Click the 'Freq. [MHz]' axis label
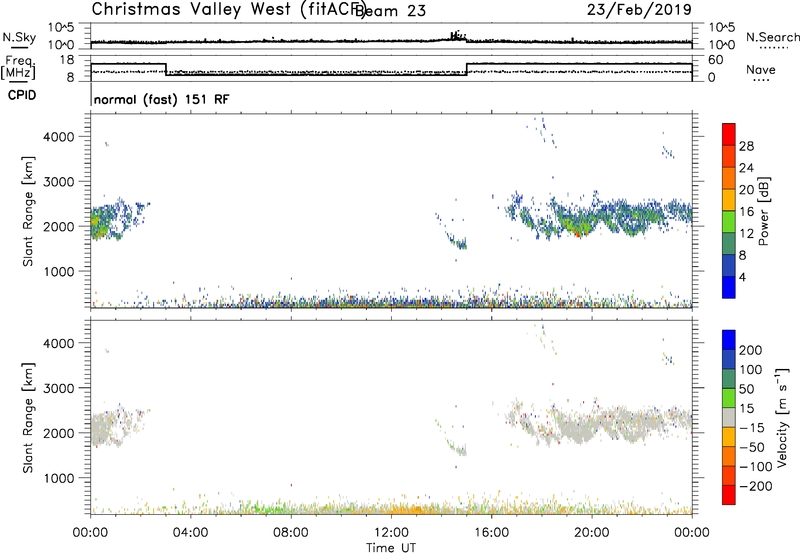800x554 pixels. [19, 67]
